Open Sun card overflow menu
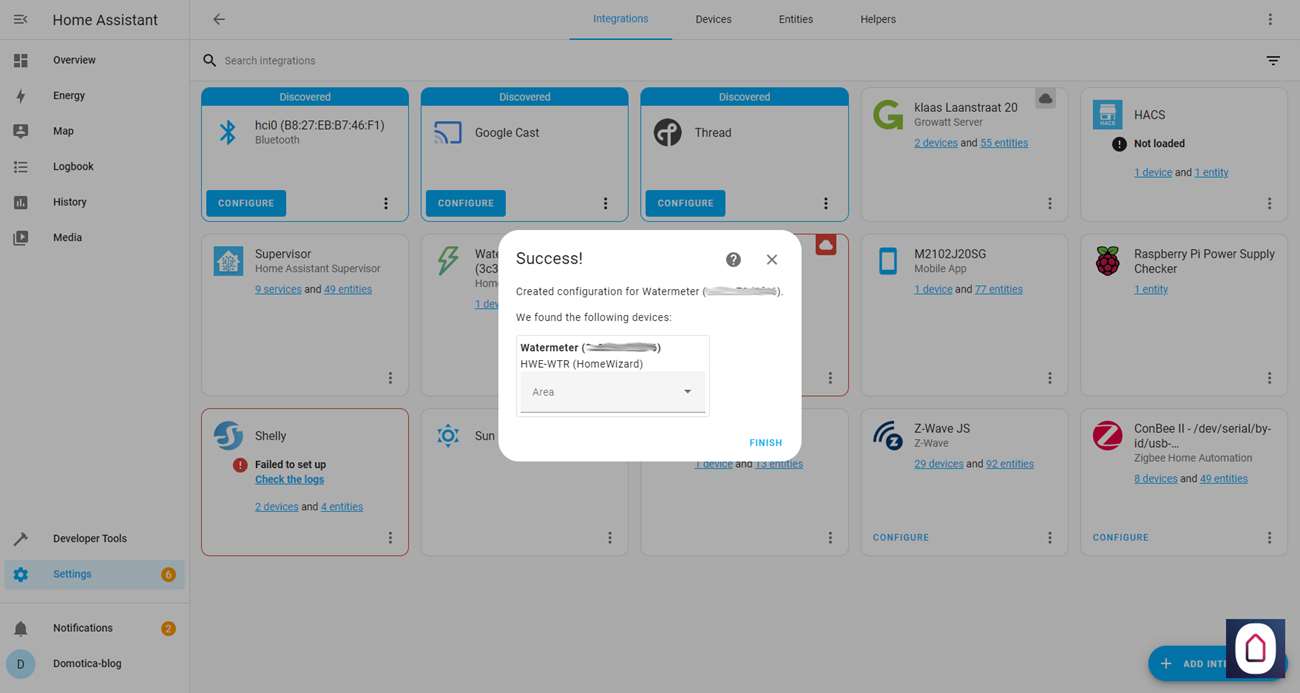This screenshot has width=1300, height=693. 610,537
